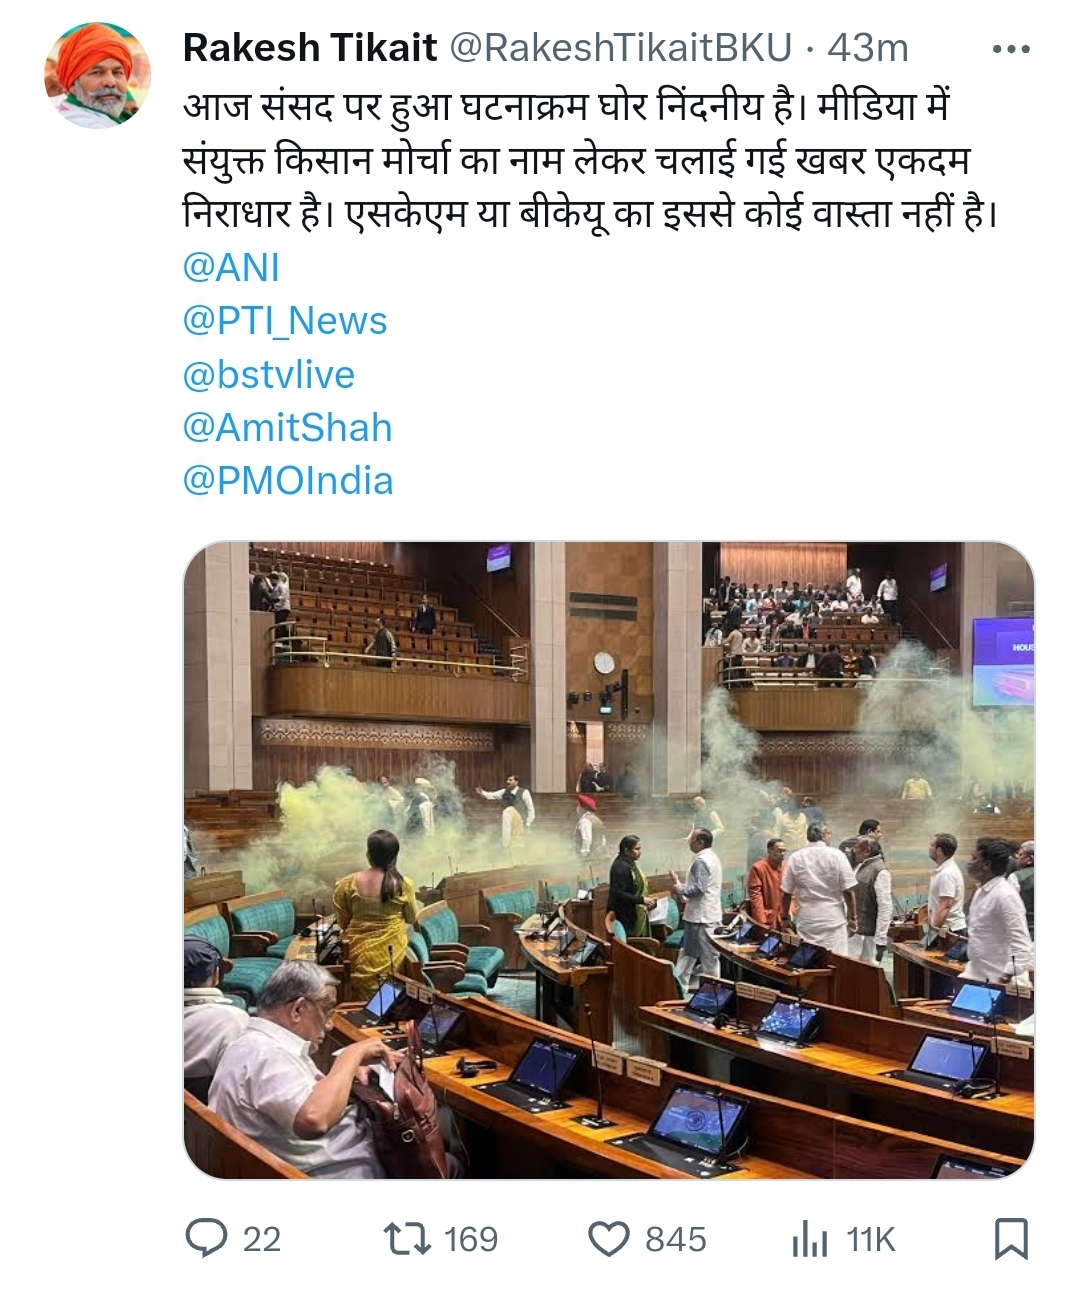Open the @PTI_News mention link
Screen dimensions: 1079x1296
tap(285, 321)
